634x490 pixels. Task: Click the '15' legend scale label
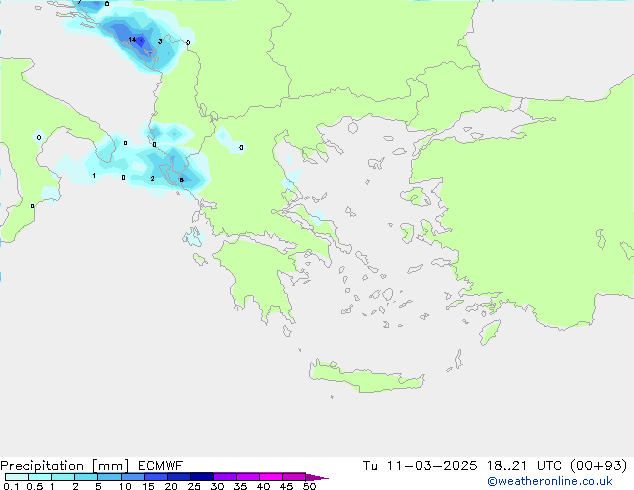148,486
